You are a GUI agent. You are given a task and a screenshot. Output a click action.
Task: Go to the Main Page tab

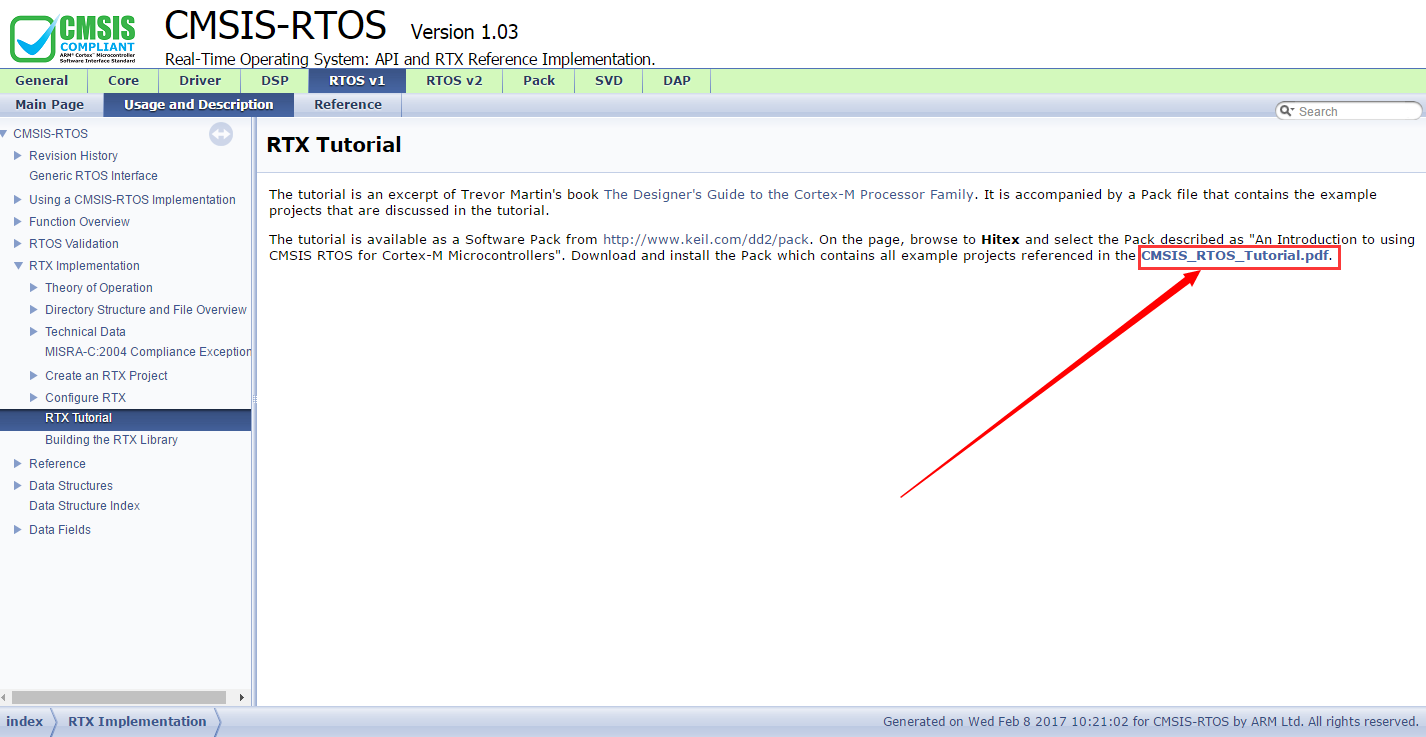[x=50, y=105]
